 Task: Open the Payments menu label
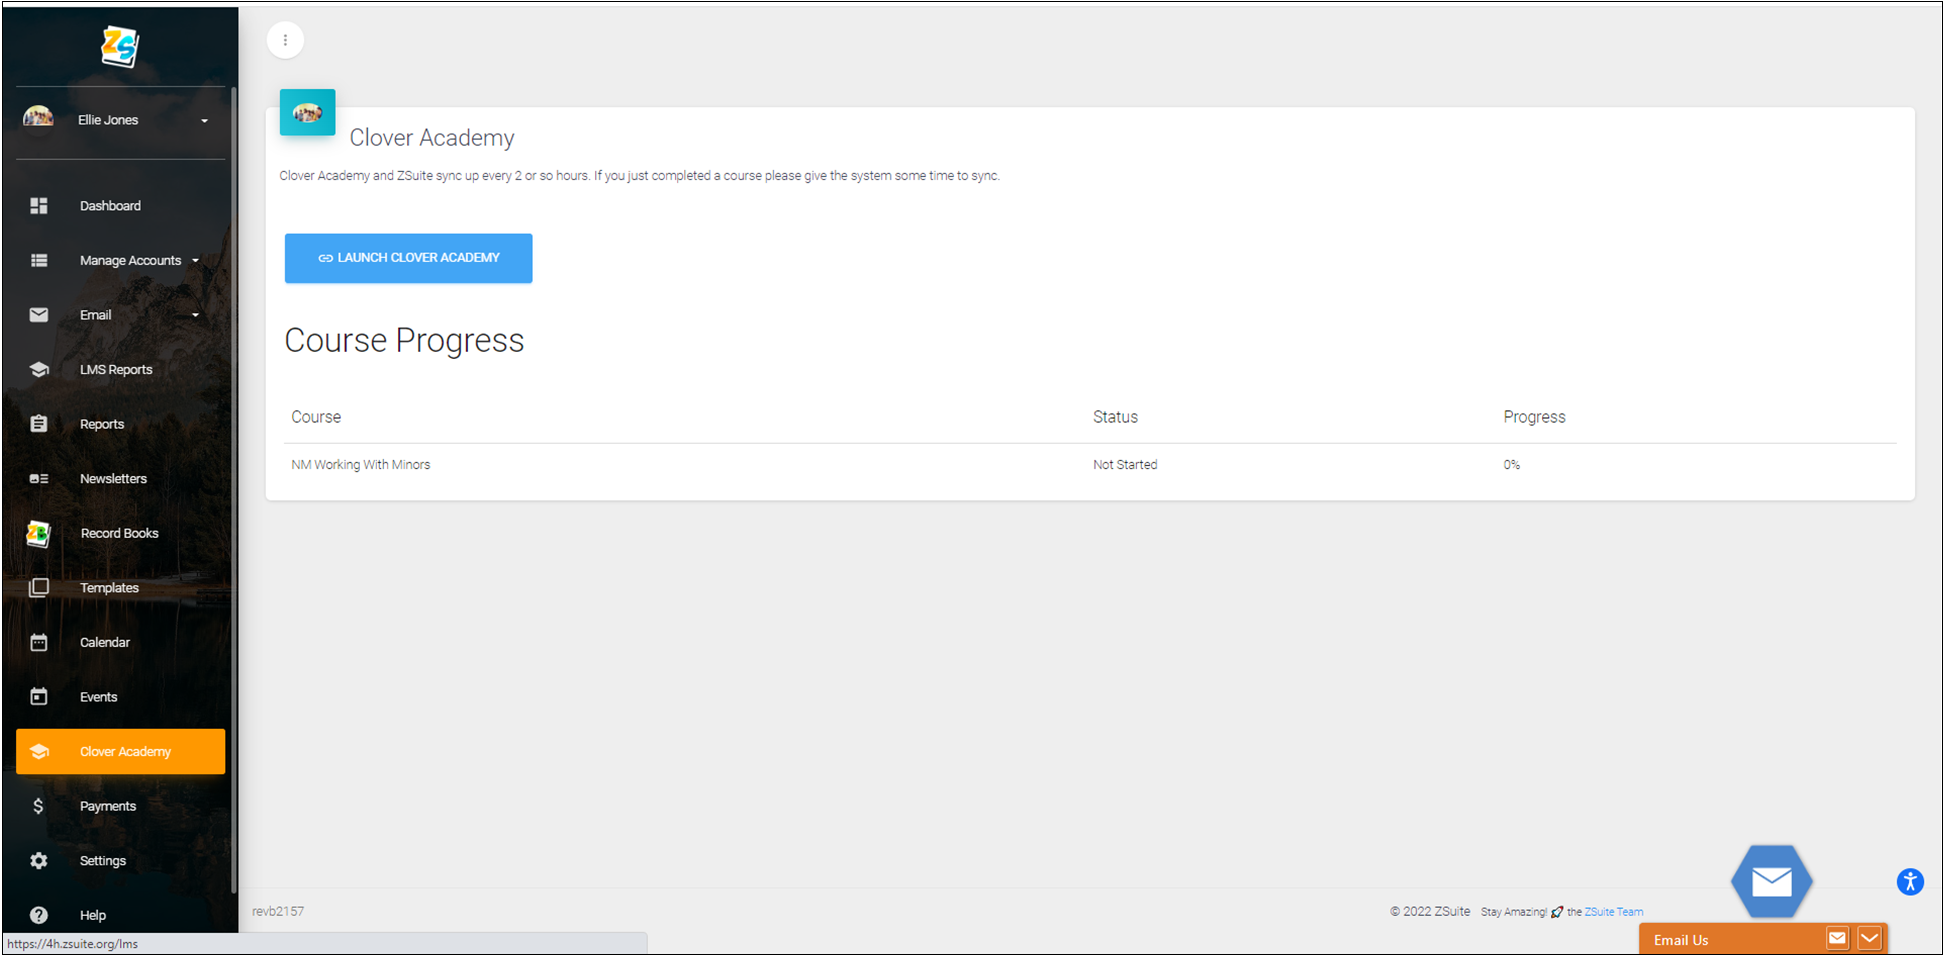click(x=108, y=806)
